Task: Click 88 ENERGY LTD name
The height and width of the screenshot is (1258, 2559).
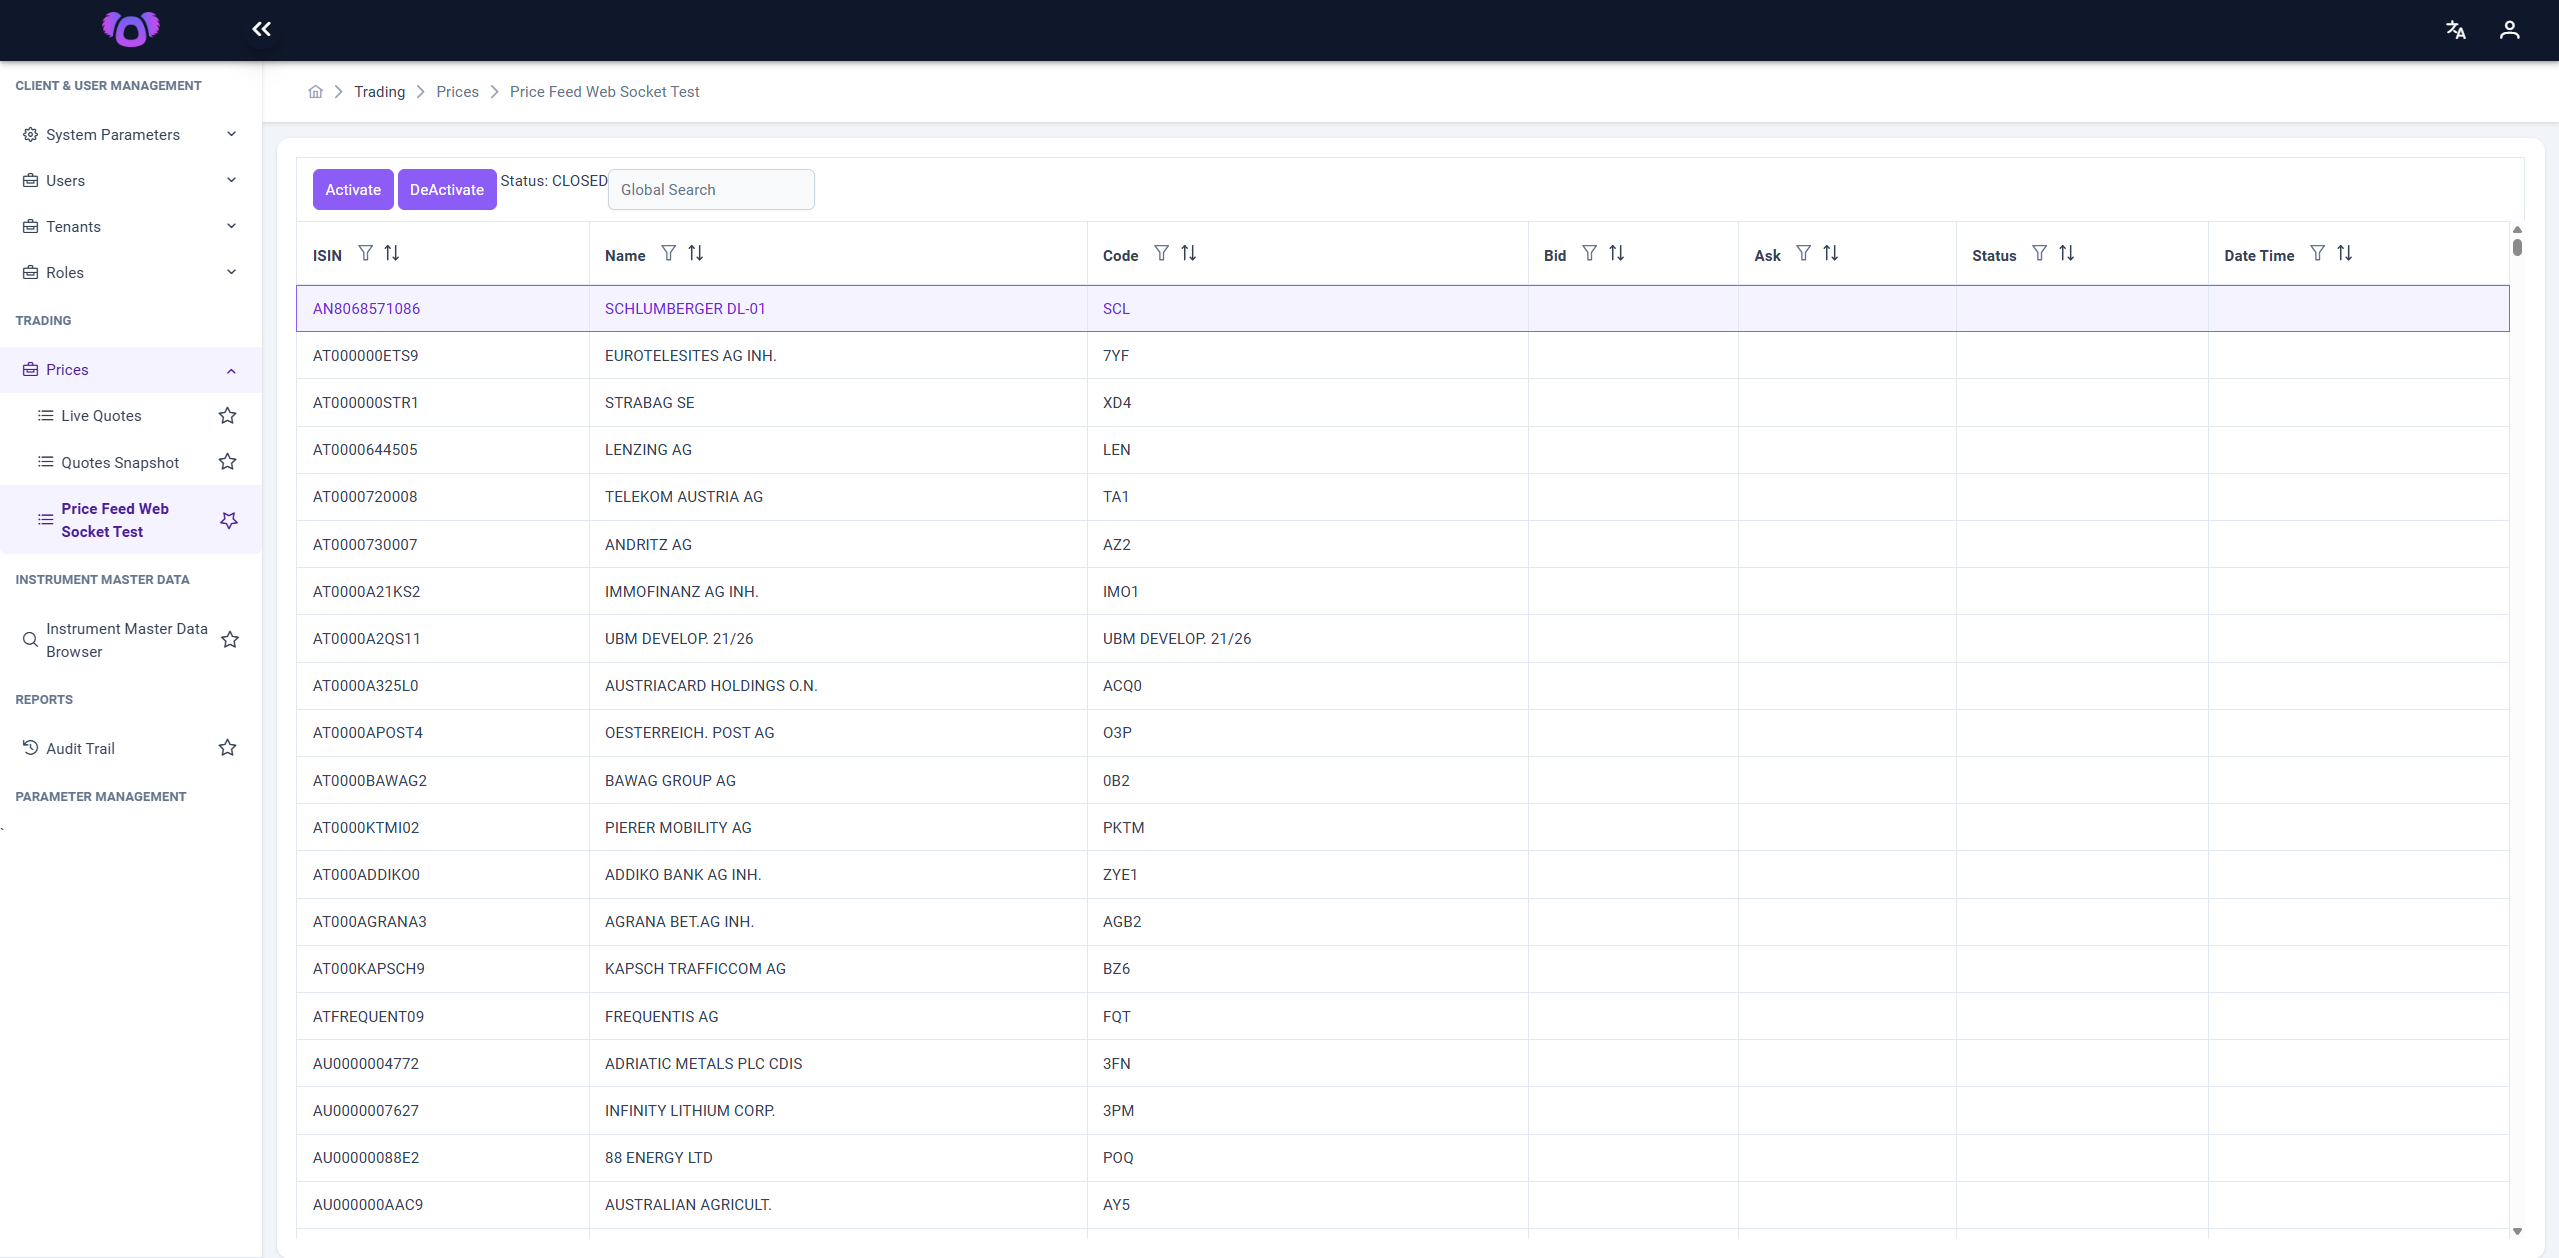Action: (659, 1158)
